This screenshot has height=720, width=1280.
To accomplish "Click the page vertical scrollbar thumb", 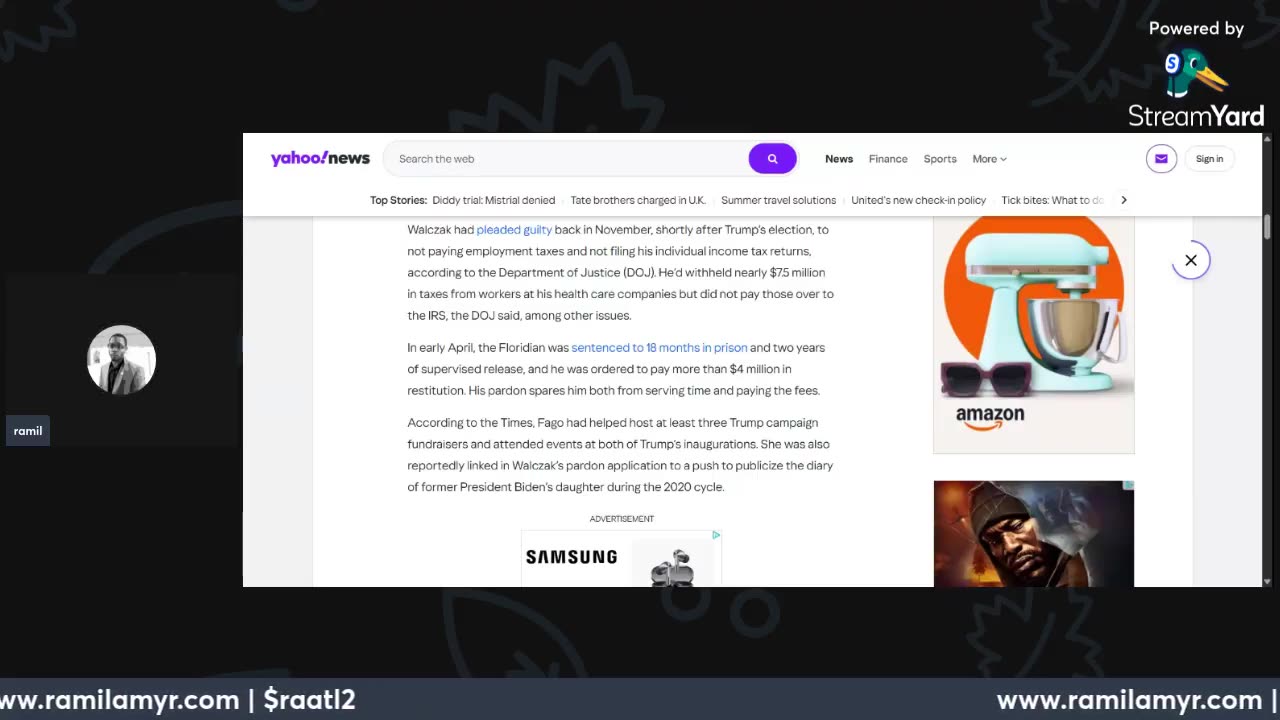I will [x=1267, y=227].
